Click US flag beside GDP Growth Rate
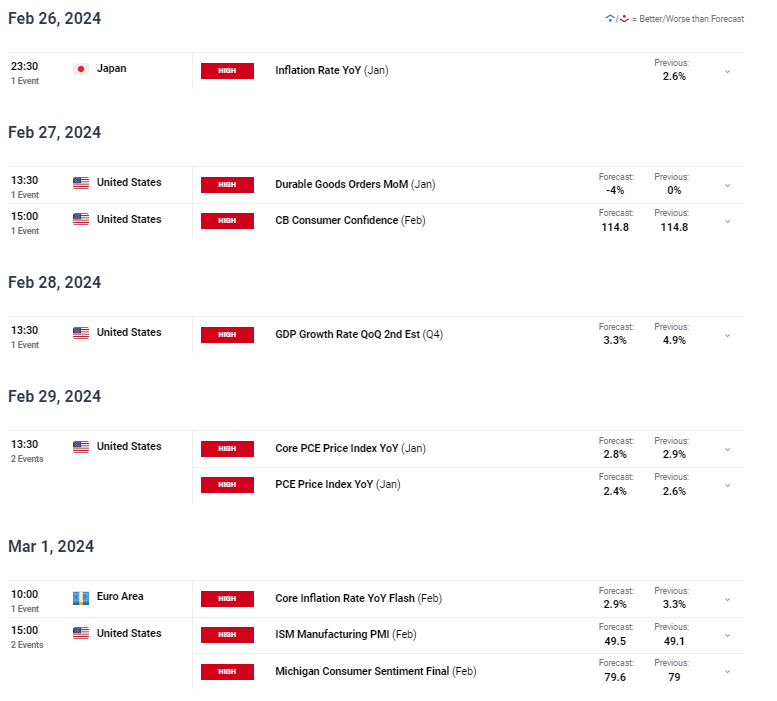 pos(81,333)
